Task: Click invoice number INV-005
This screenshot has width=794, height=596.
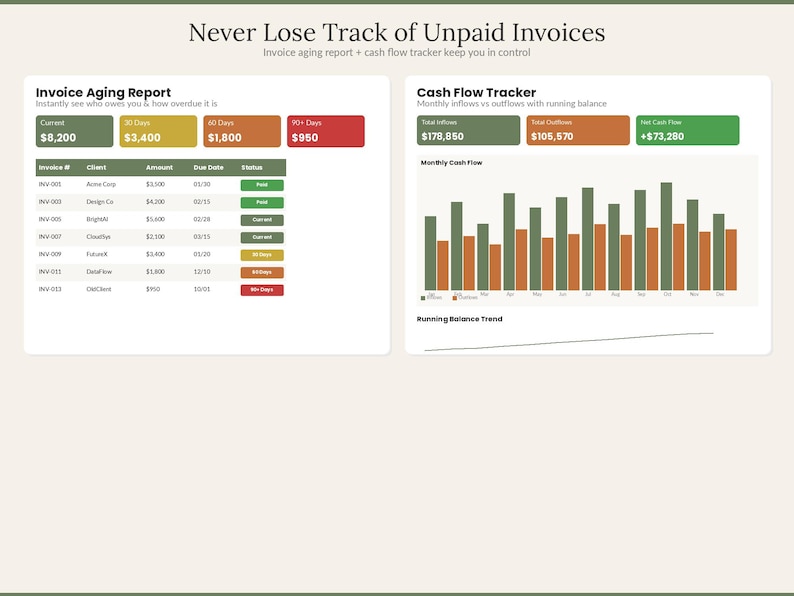Action: [x=50, y=219]
